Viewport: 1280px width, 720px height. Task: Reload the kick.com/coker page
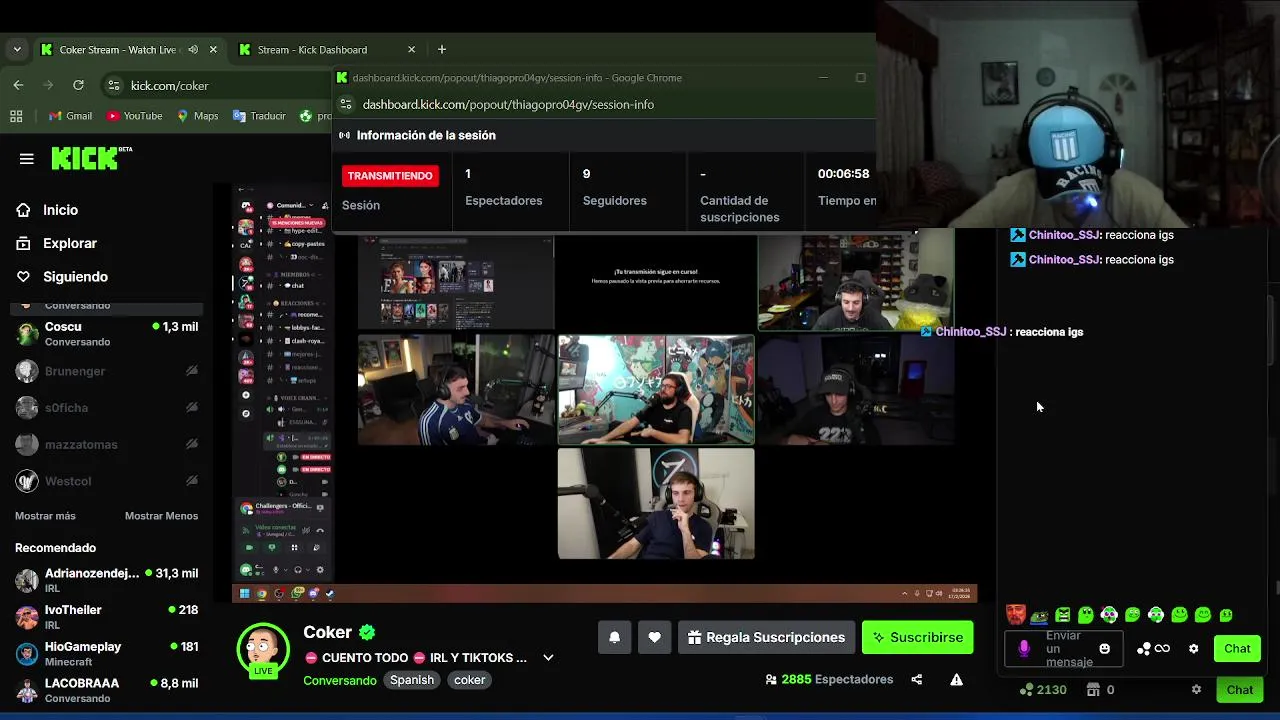coord(78,85)
